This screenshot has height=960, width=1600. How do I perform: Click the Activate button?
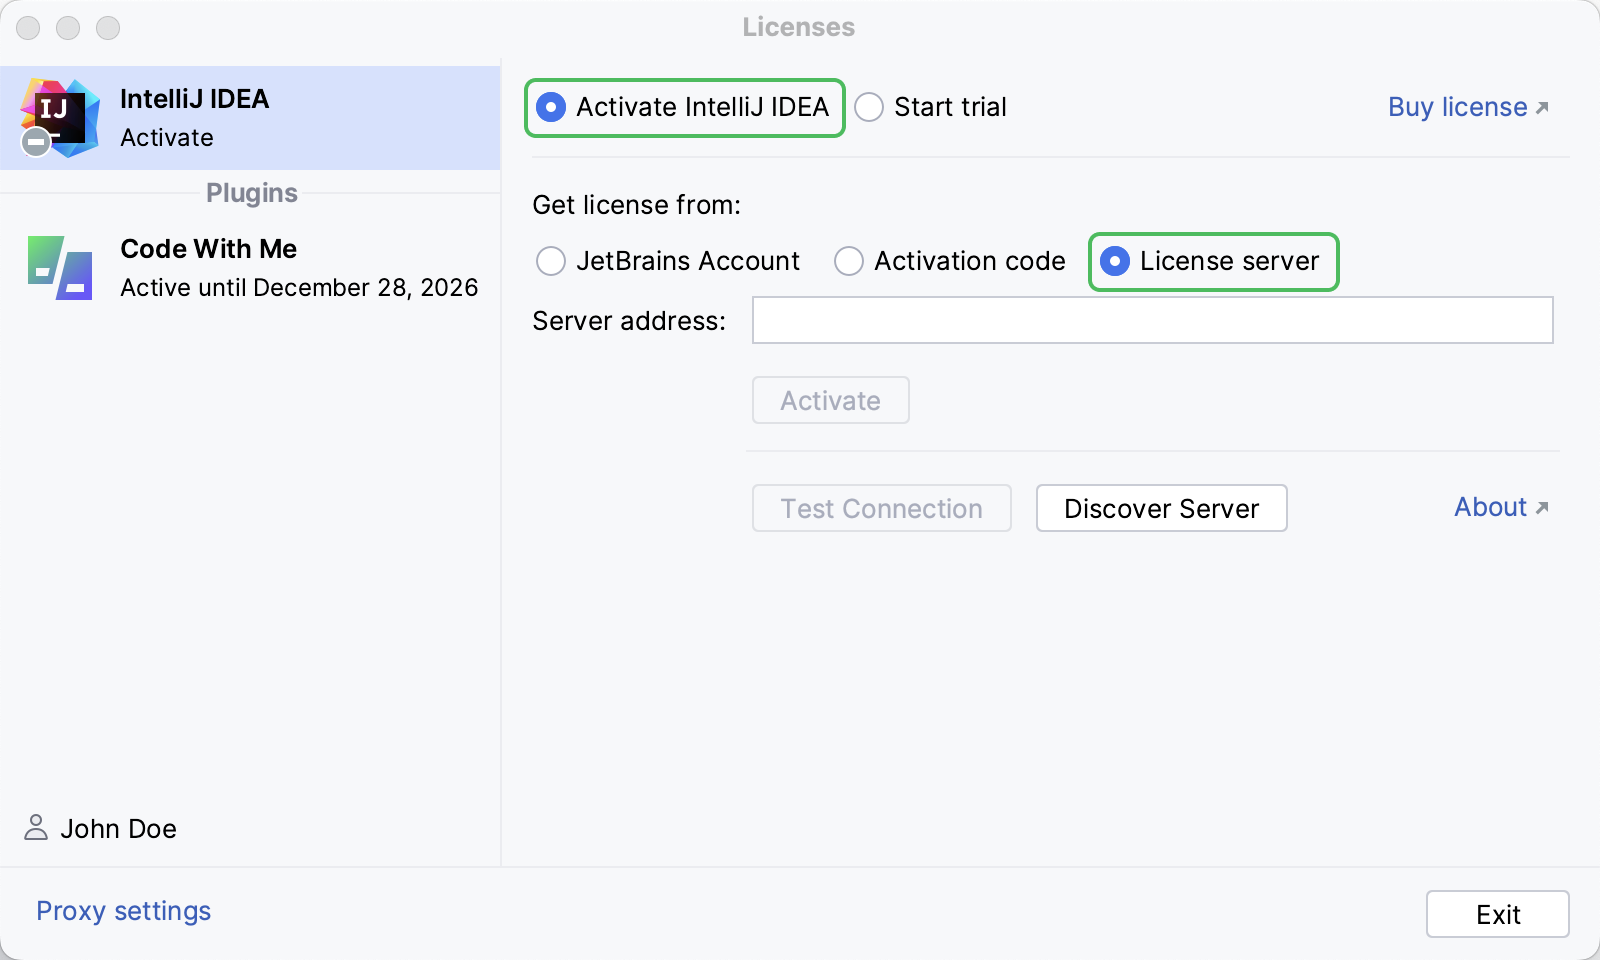tap(830, 400)
